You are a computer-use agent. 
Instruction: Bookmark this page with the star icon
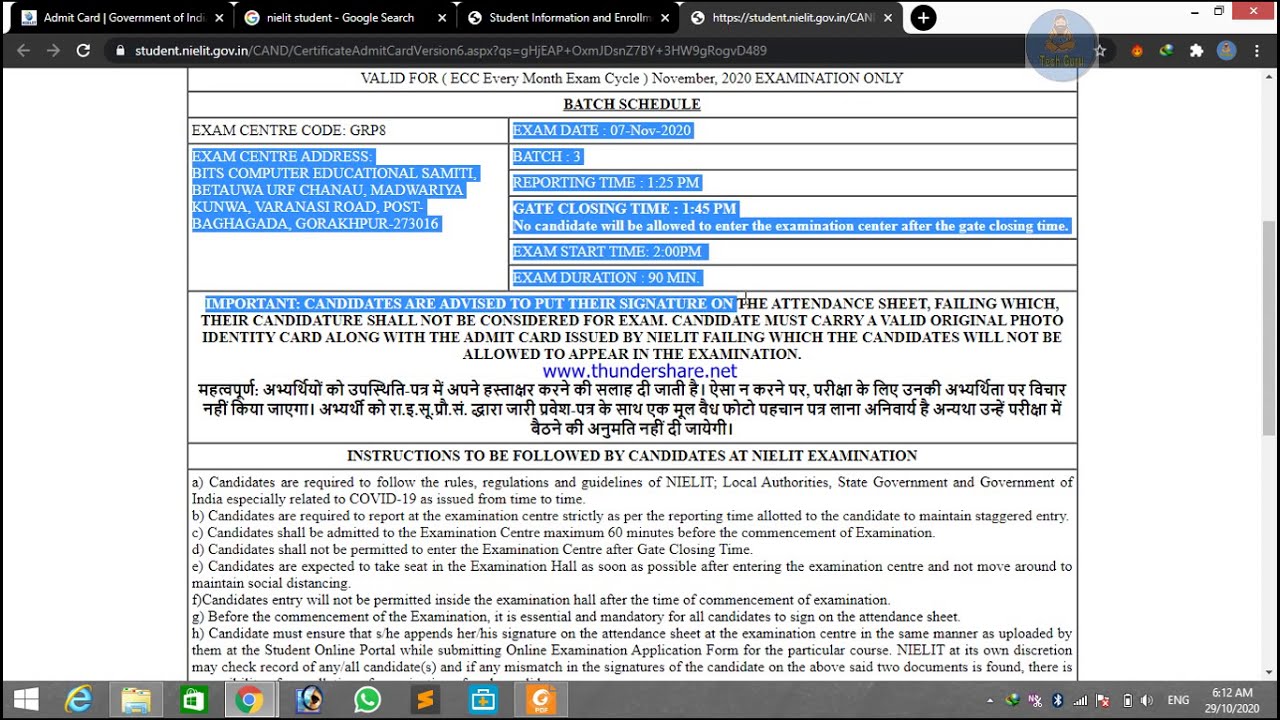click(x=1100, y=50)
